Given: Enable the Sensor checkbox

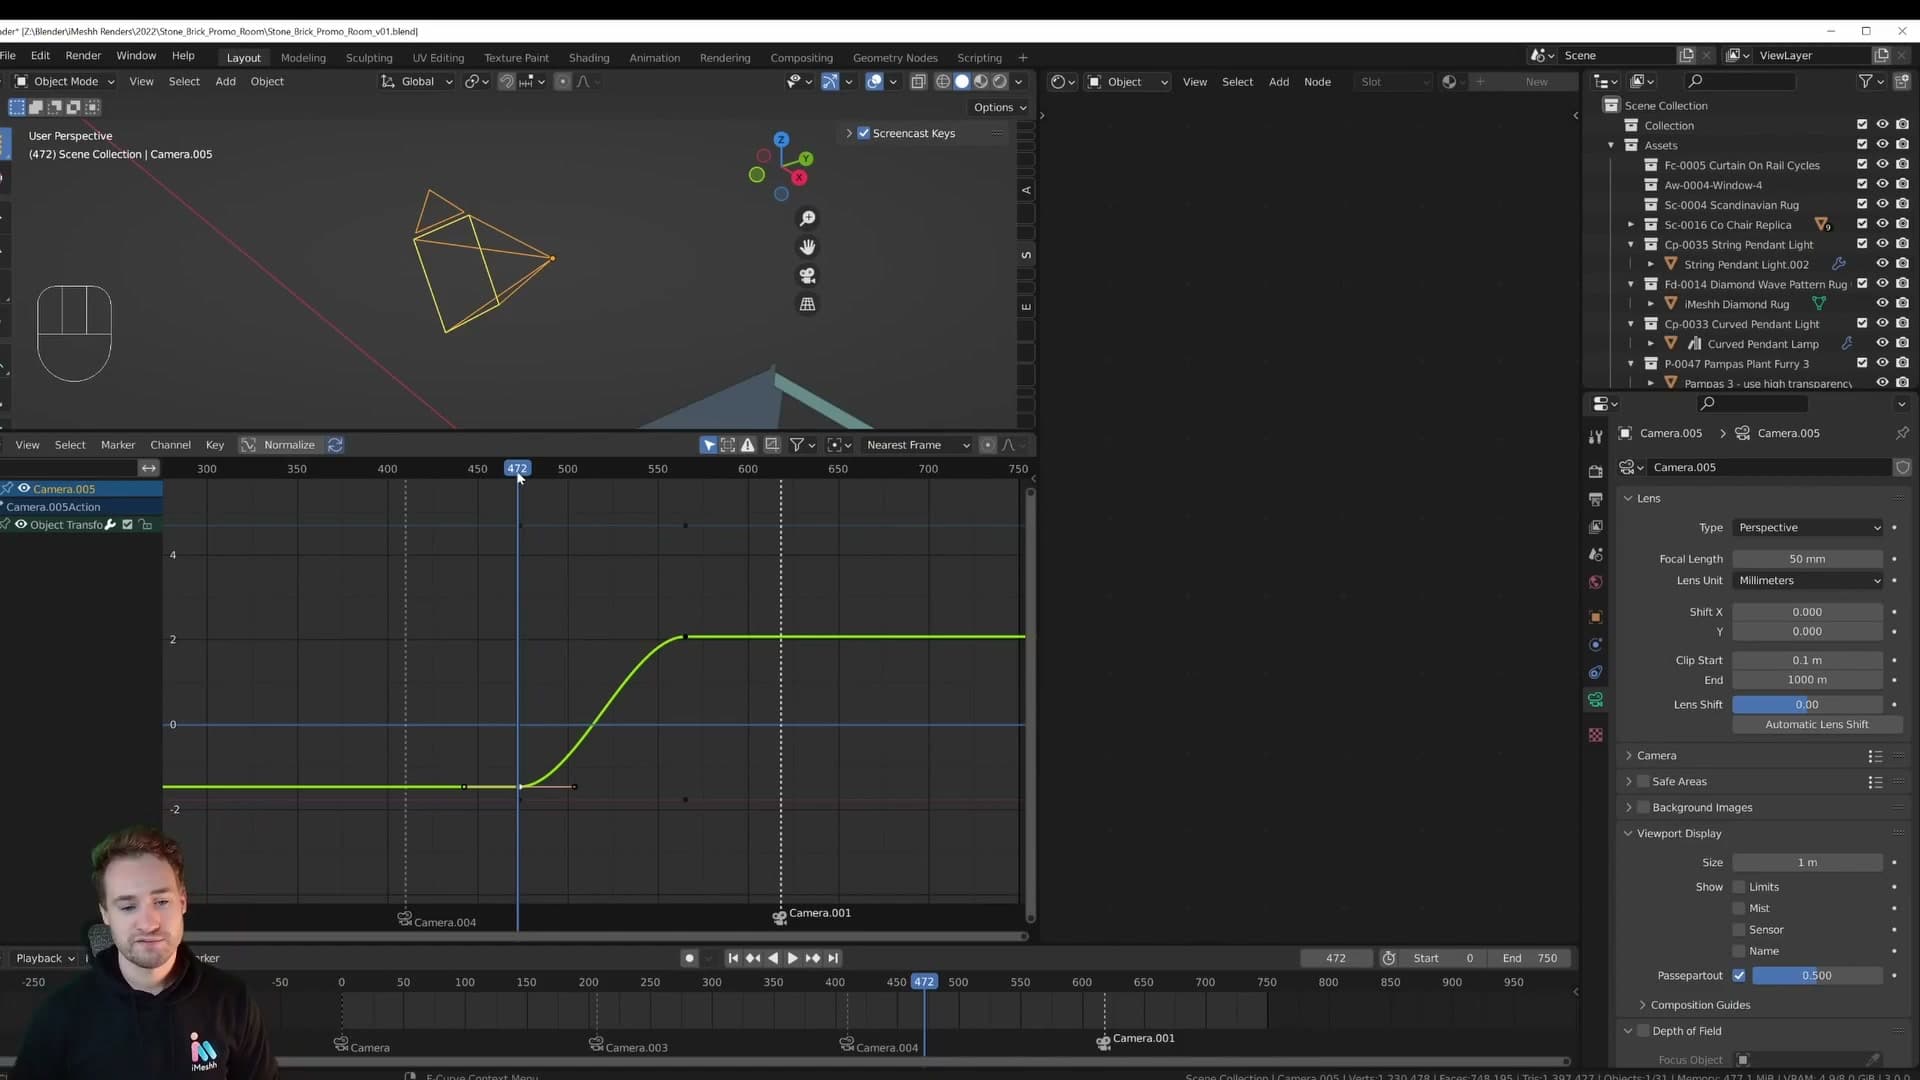Looking at the screenshot, I should coord(1739,930).
